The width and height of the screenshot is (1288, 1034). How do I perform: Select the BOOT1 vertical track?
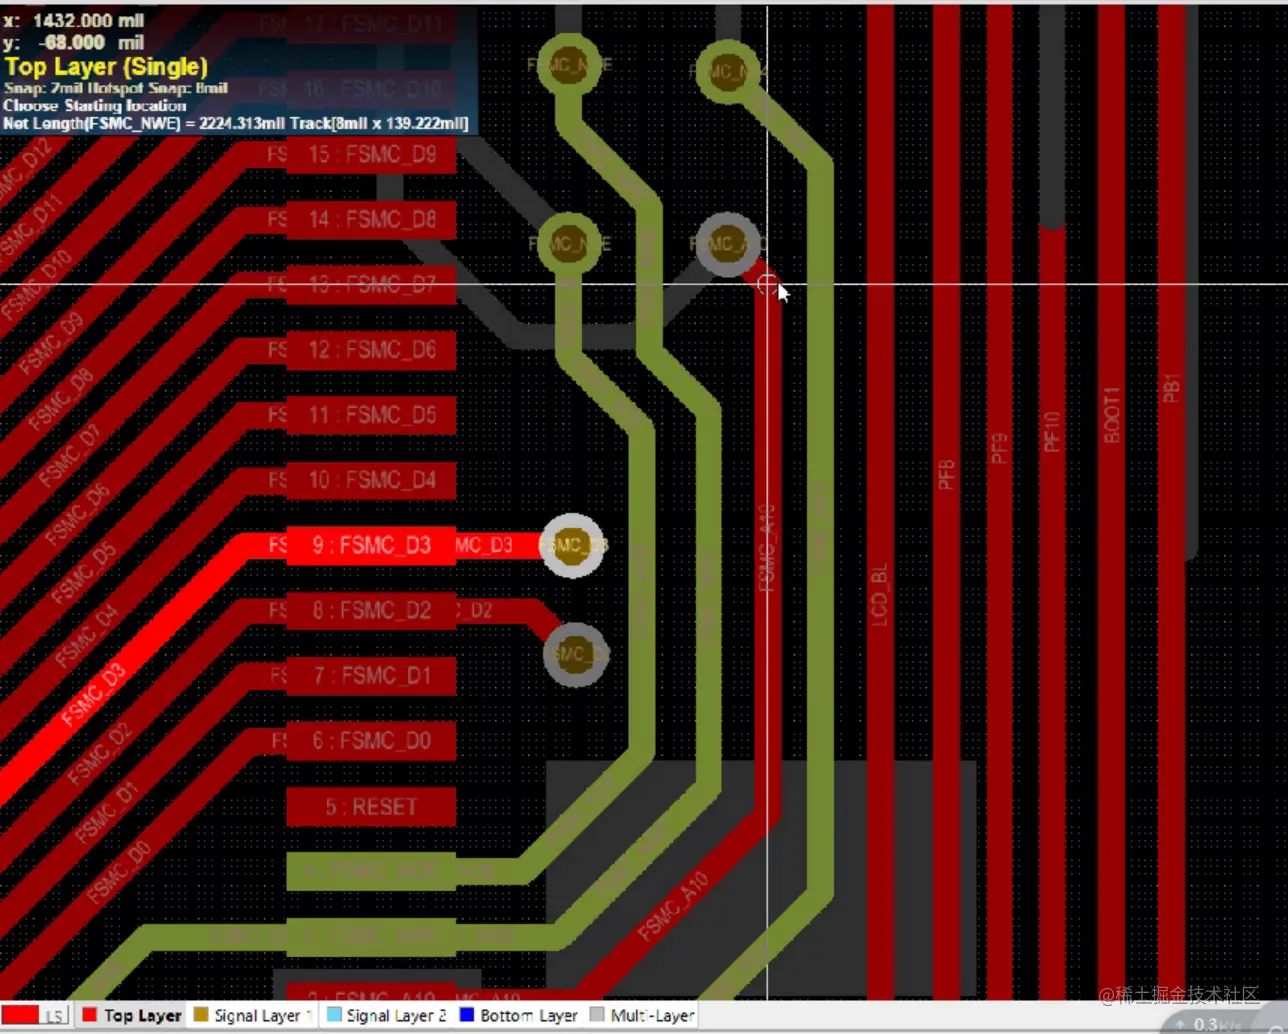coord(1112,500)
